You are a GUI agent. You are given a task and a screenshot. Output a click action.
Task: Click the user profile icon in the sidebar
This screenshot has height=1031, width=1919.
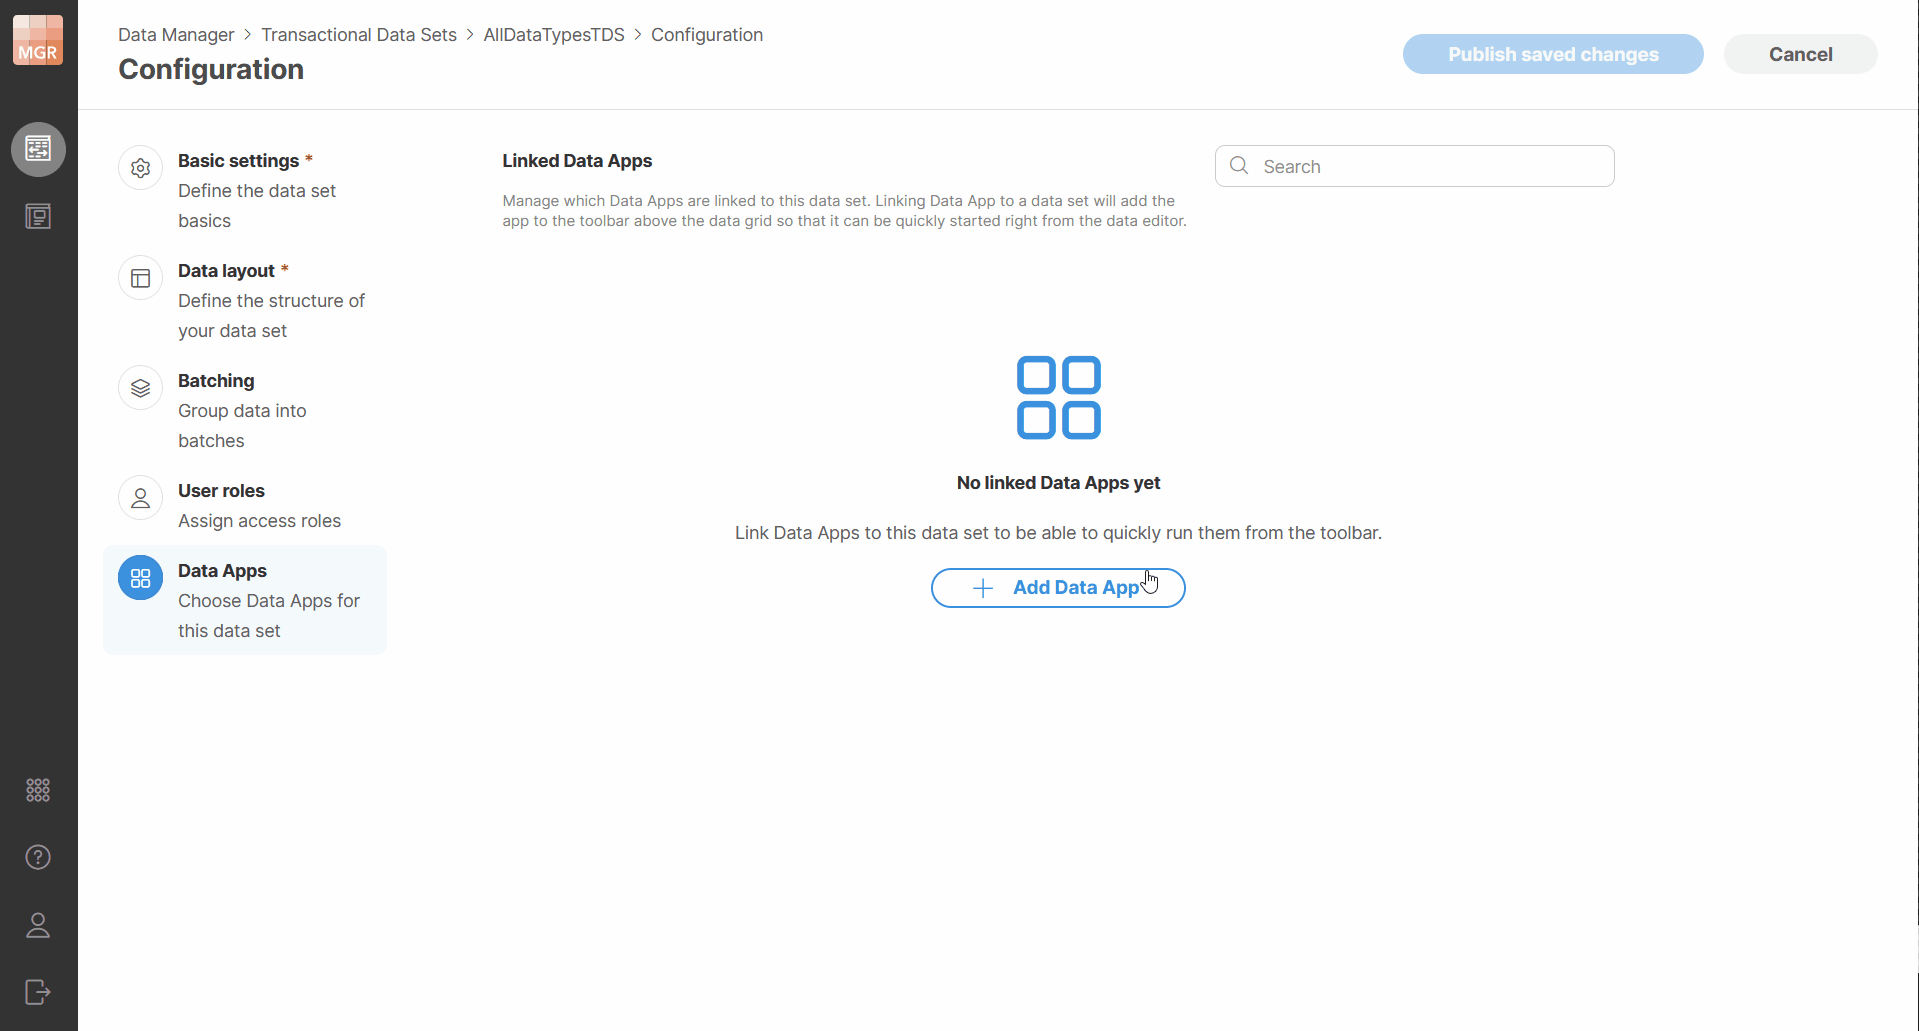pyautogui.click(x=37, y=925)
